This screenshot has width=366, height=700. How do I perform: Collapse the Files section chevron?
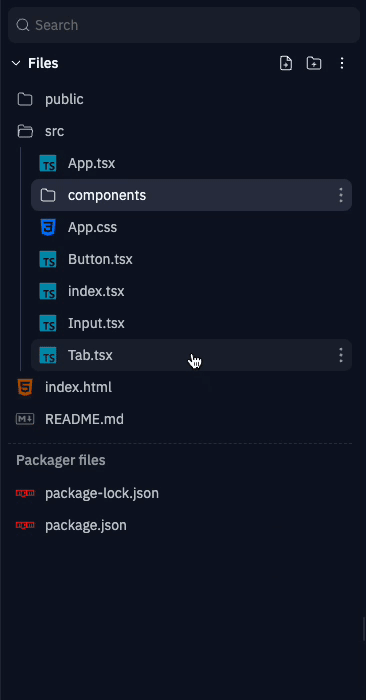(x=16, y=63)
